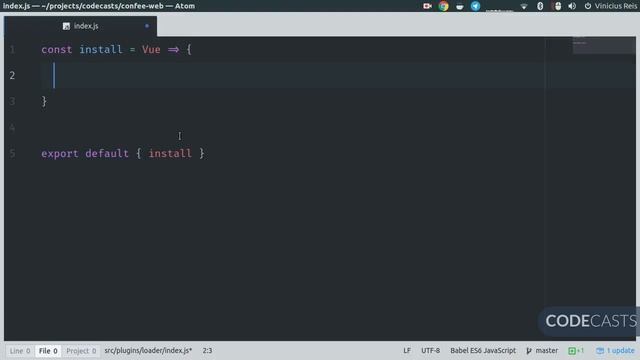Open the UTF-8 encoding selector
Viewport: 640px width, 360px height.
click(430, 351)
